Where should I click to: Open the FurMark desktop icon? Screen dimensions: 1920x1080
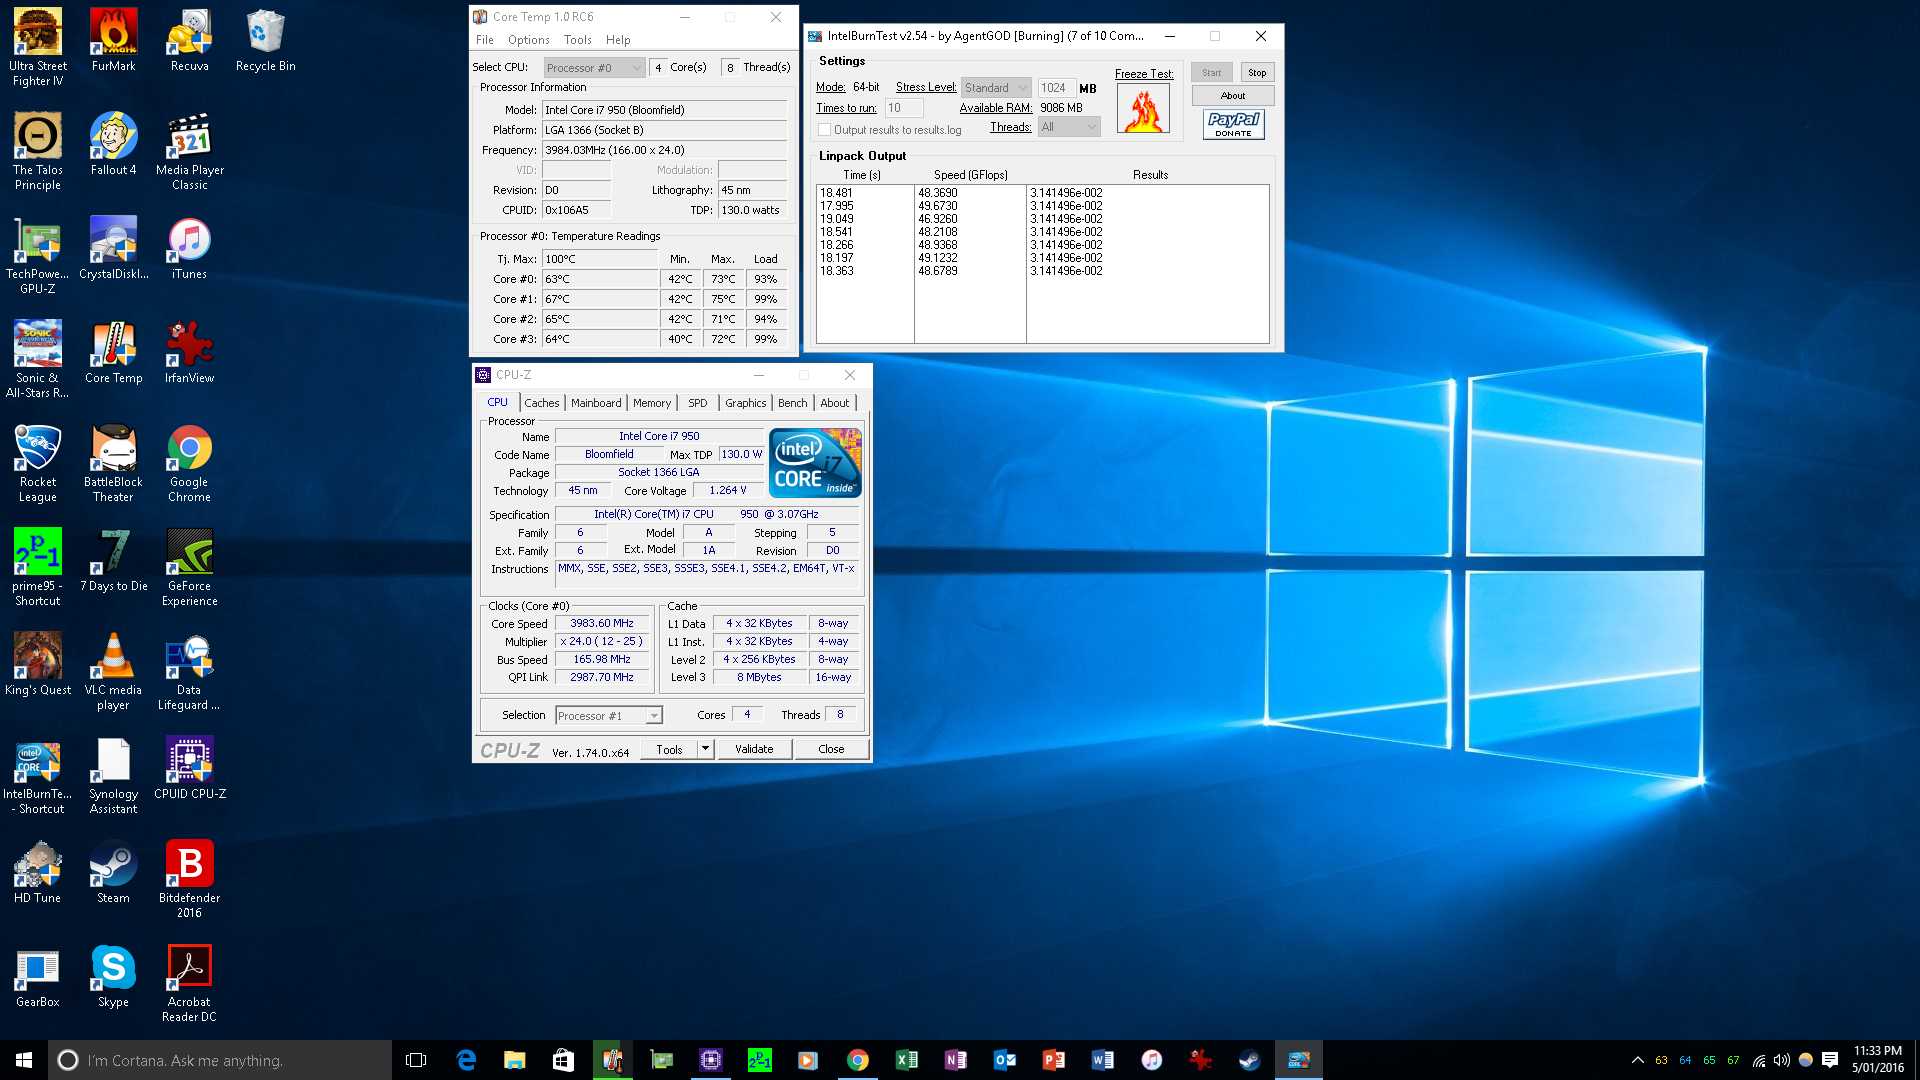[113, 40]
